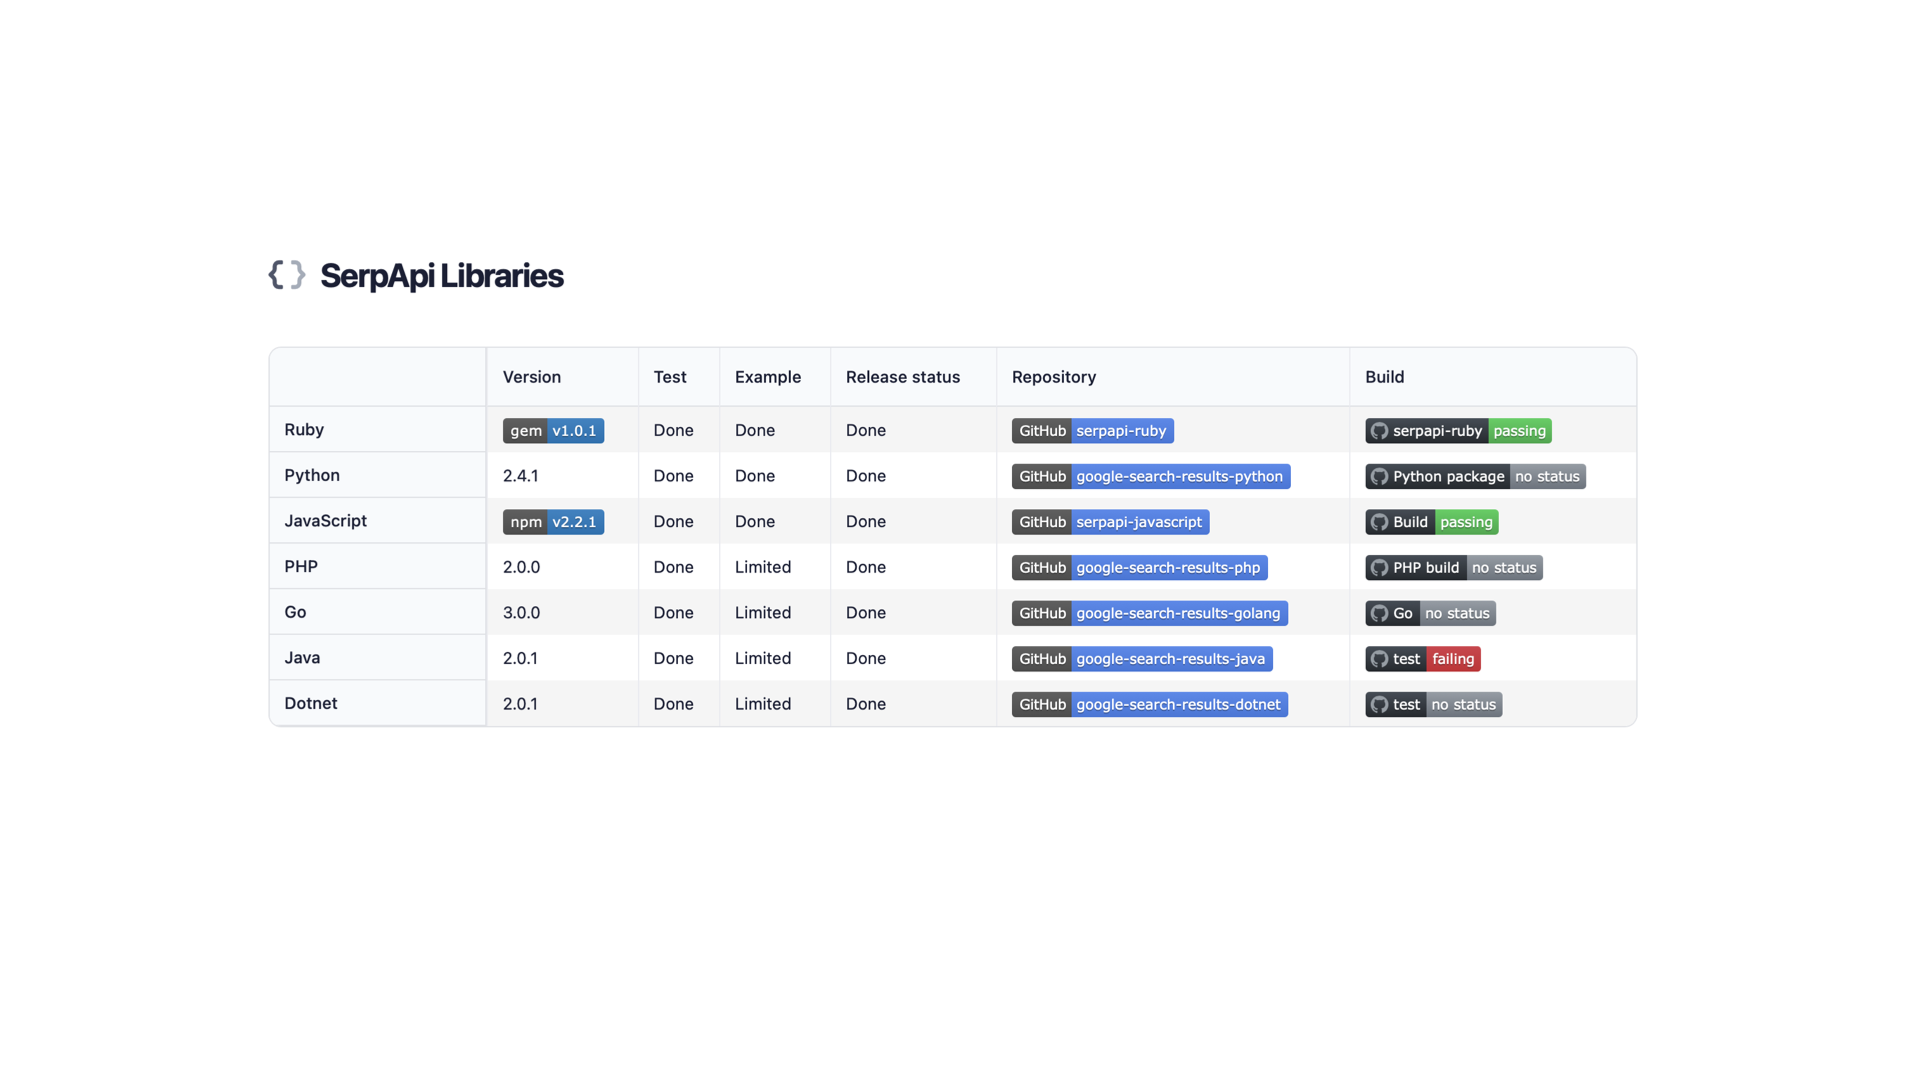Screen dimensions: 1920x1080
Task: Click the npm v2.2.1 version badge
Action: pos(553,521)
